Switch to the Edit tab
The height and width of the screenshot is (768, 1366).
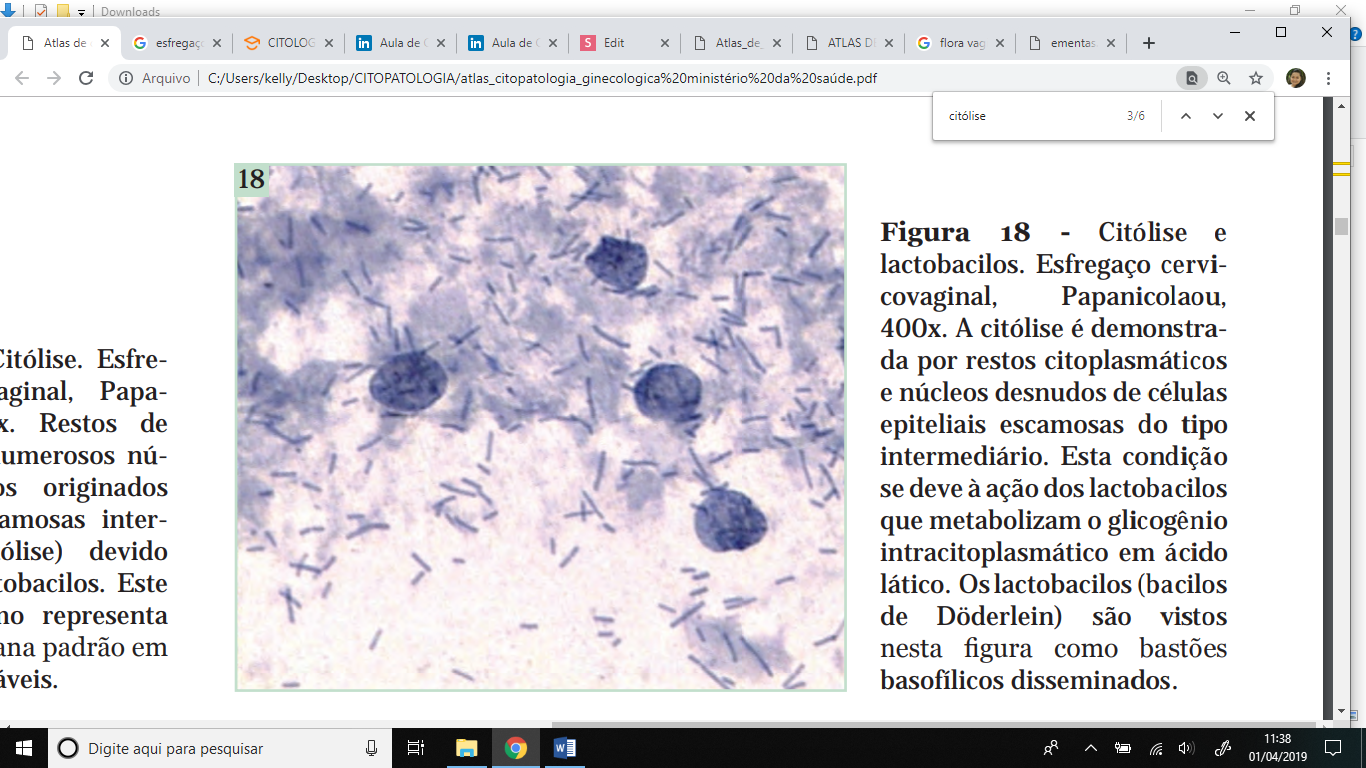tap(625, 43)
